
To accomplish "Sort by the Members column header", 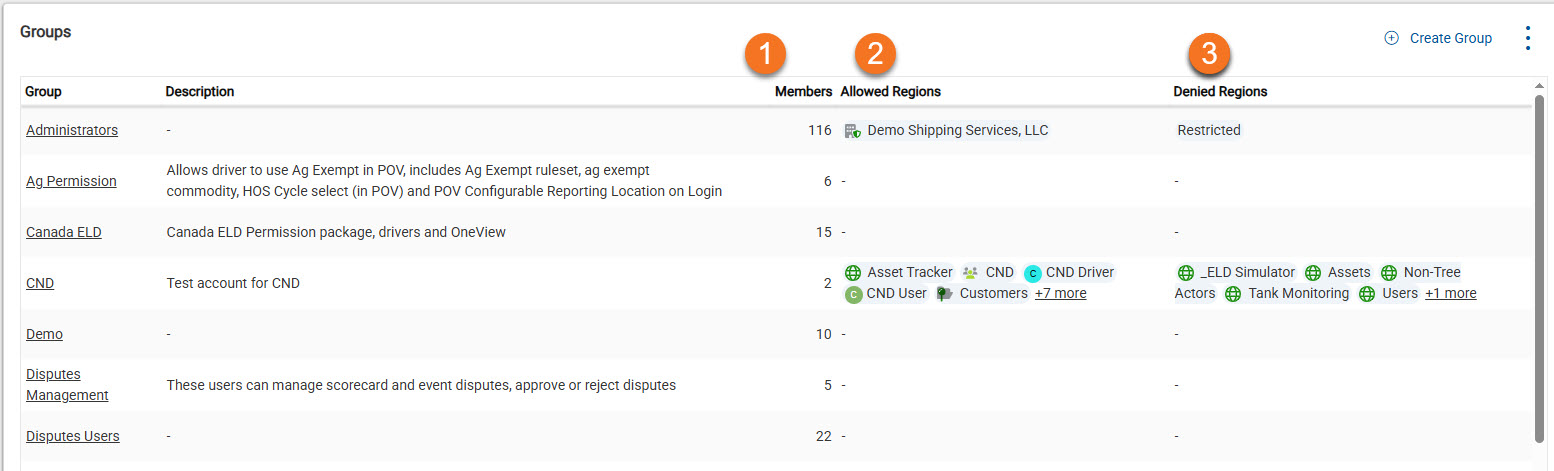I will pos(803,91).
